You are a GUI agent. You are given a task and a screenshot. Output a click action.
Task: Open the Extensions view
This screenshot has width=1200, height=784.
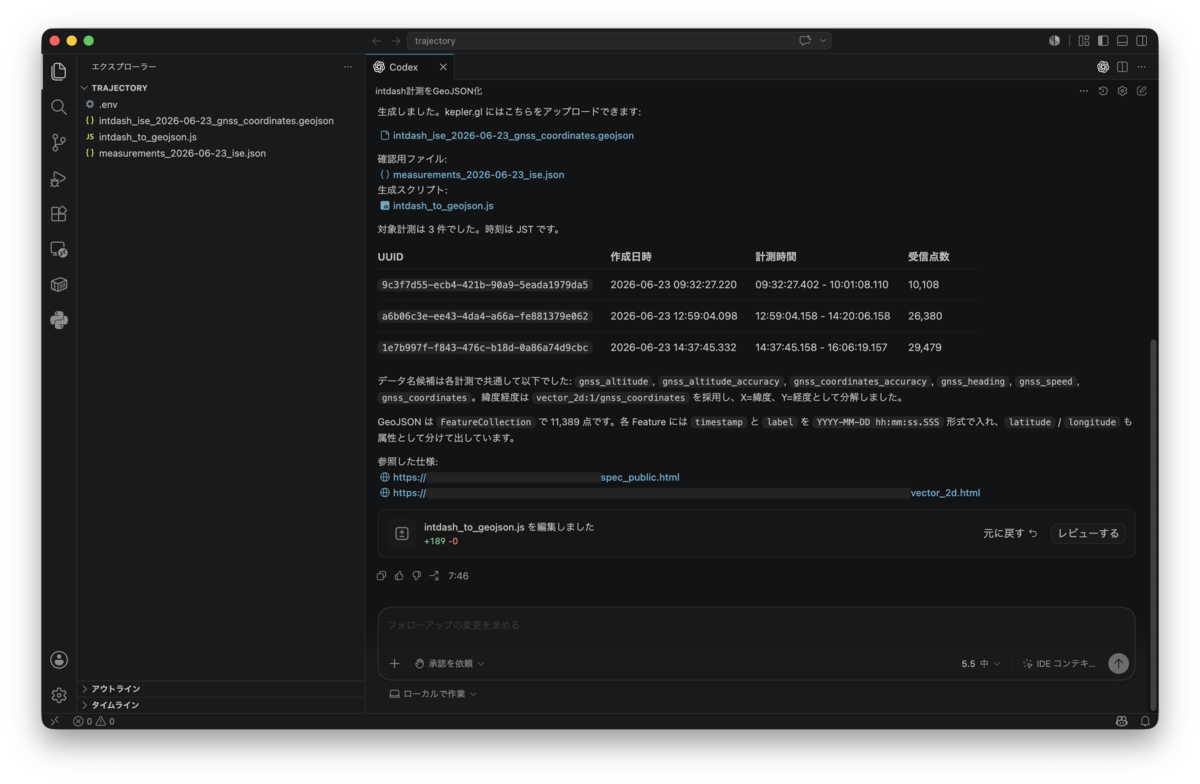(x=59, y=214)
